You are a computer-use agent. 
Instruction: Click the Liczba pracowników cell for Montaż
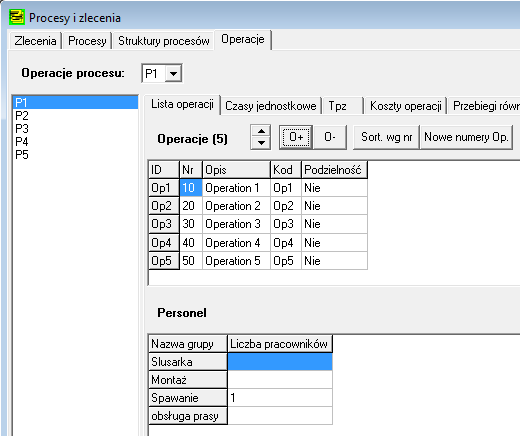(x=280, y=380)
